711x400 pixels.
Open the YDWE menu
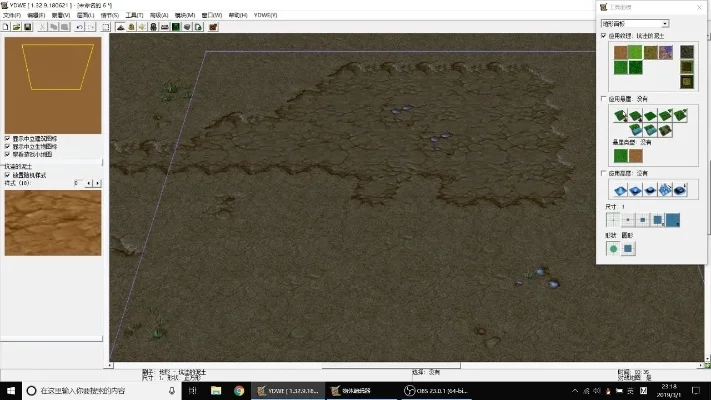[265, 15]
